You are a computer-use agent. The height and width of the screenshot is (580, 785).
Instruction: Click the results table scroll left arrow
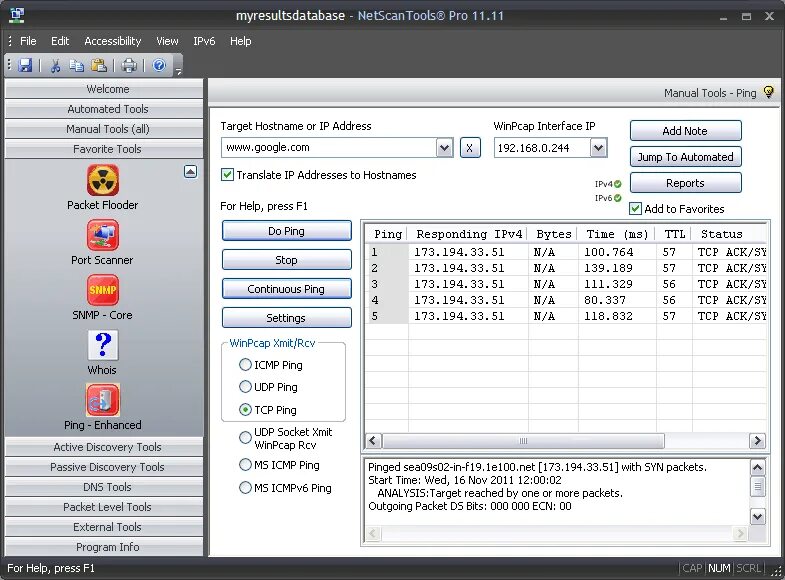click(372, 441)
